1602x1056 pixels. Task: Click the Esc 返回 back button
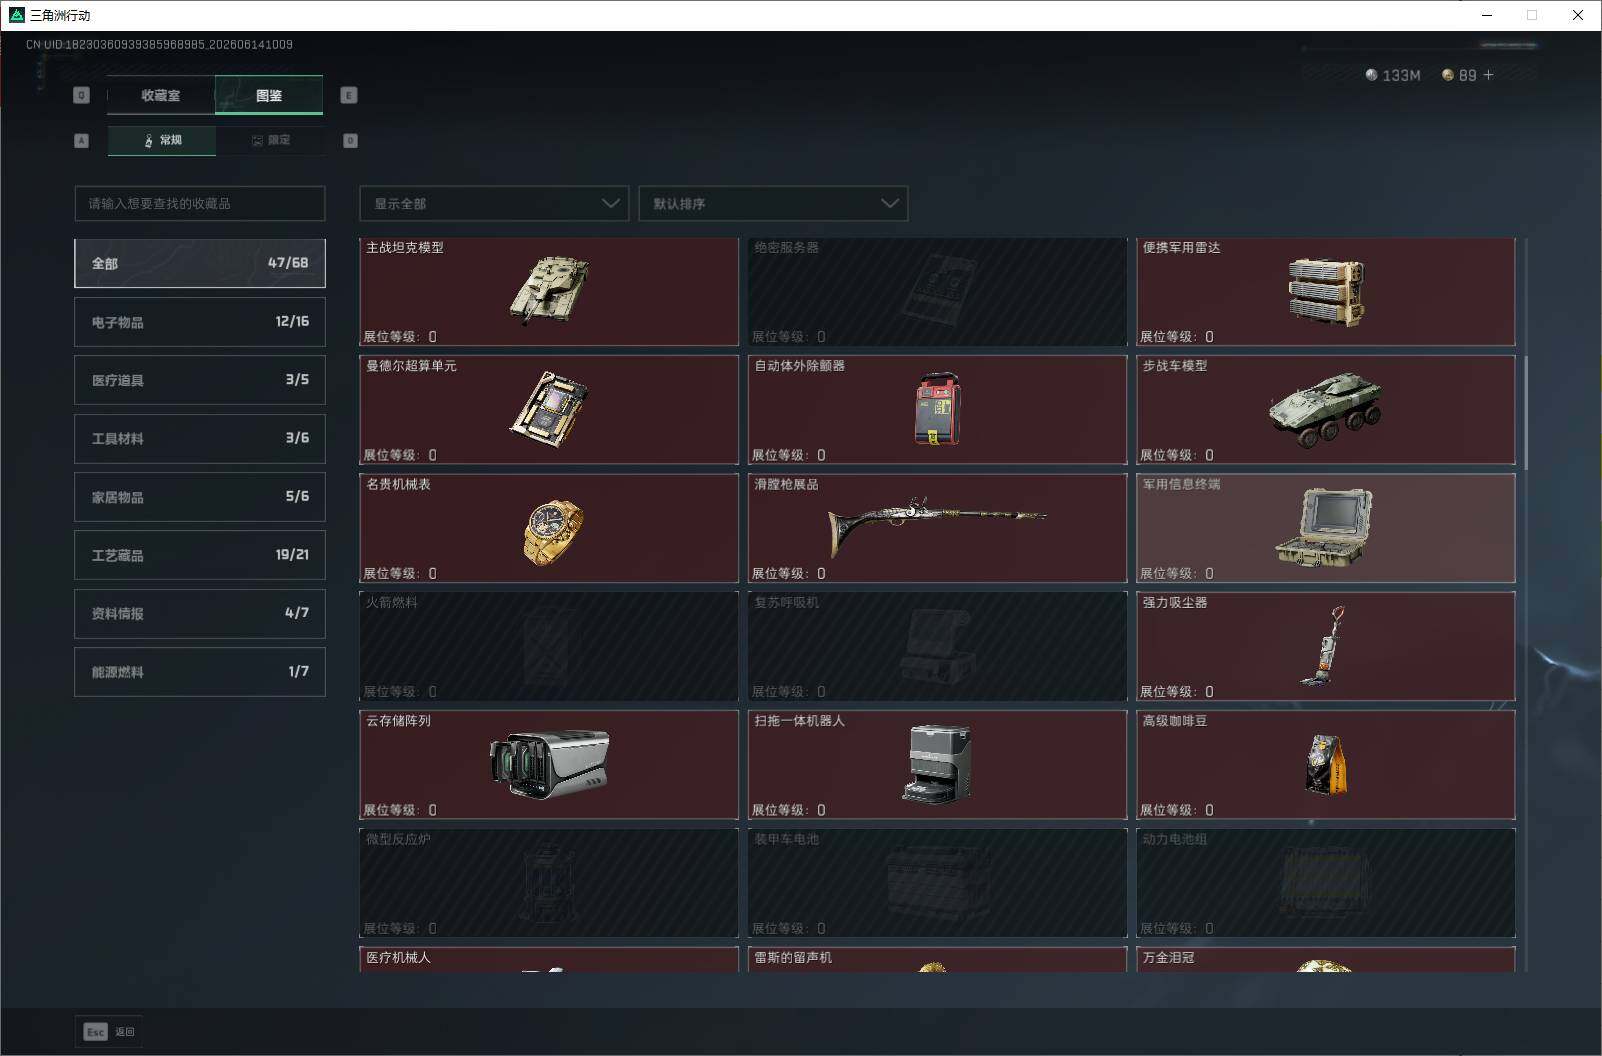109,1031
